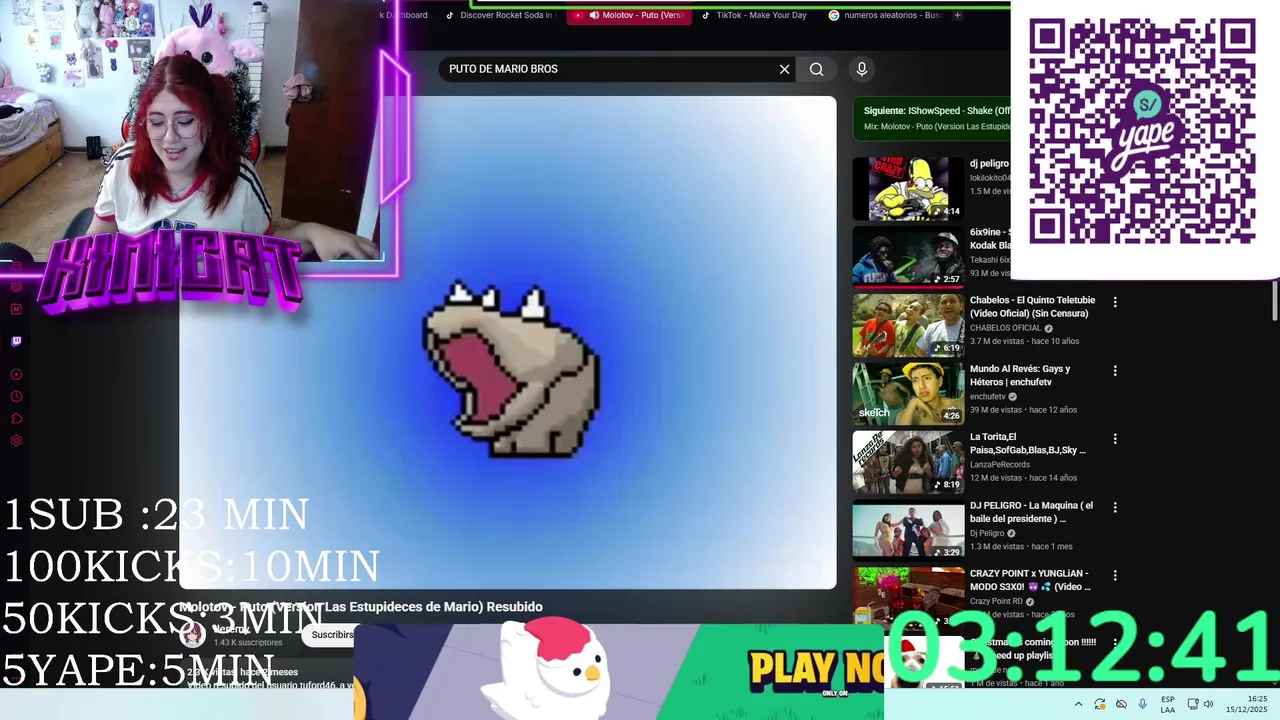Open History clock icon in the sidebar
1280x720 pixels.
coord(16,396)
